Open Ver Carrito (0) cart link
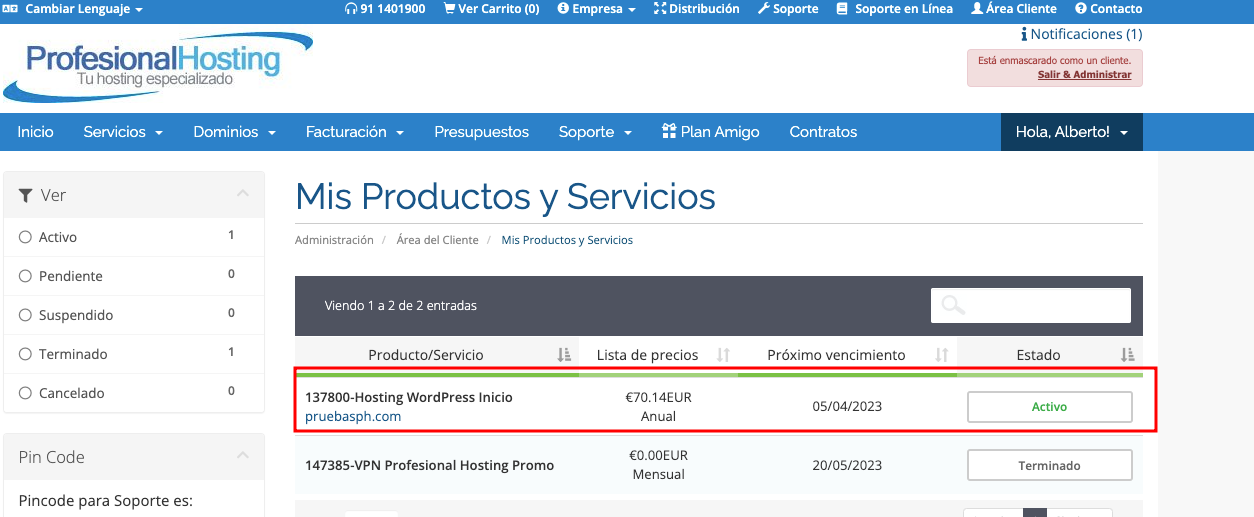 (490, 8)
